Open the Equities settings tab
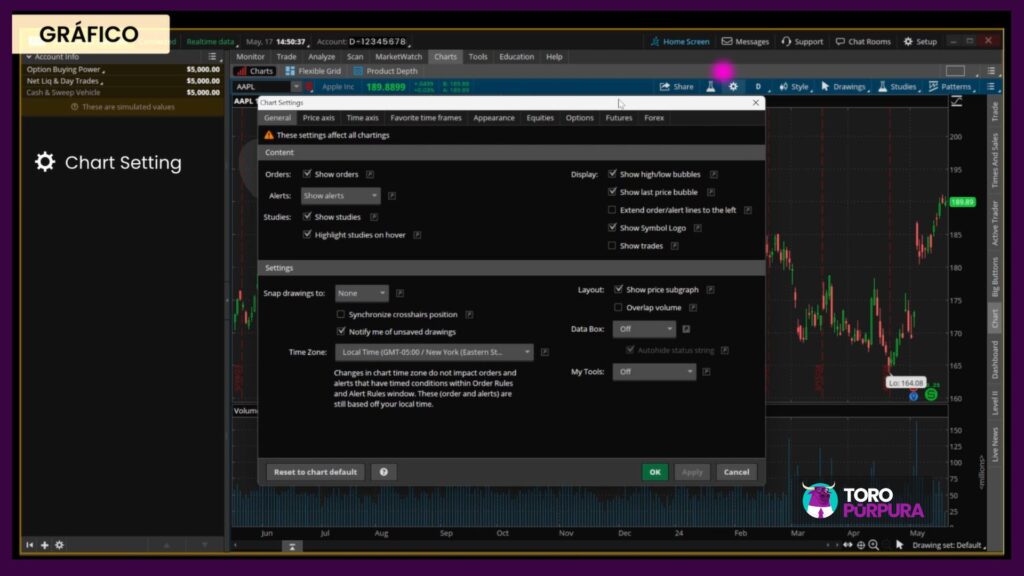Viewport: 1024px width, 576px height. pos(540,118)
